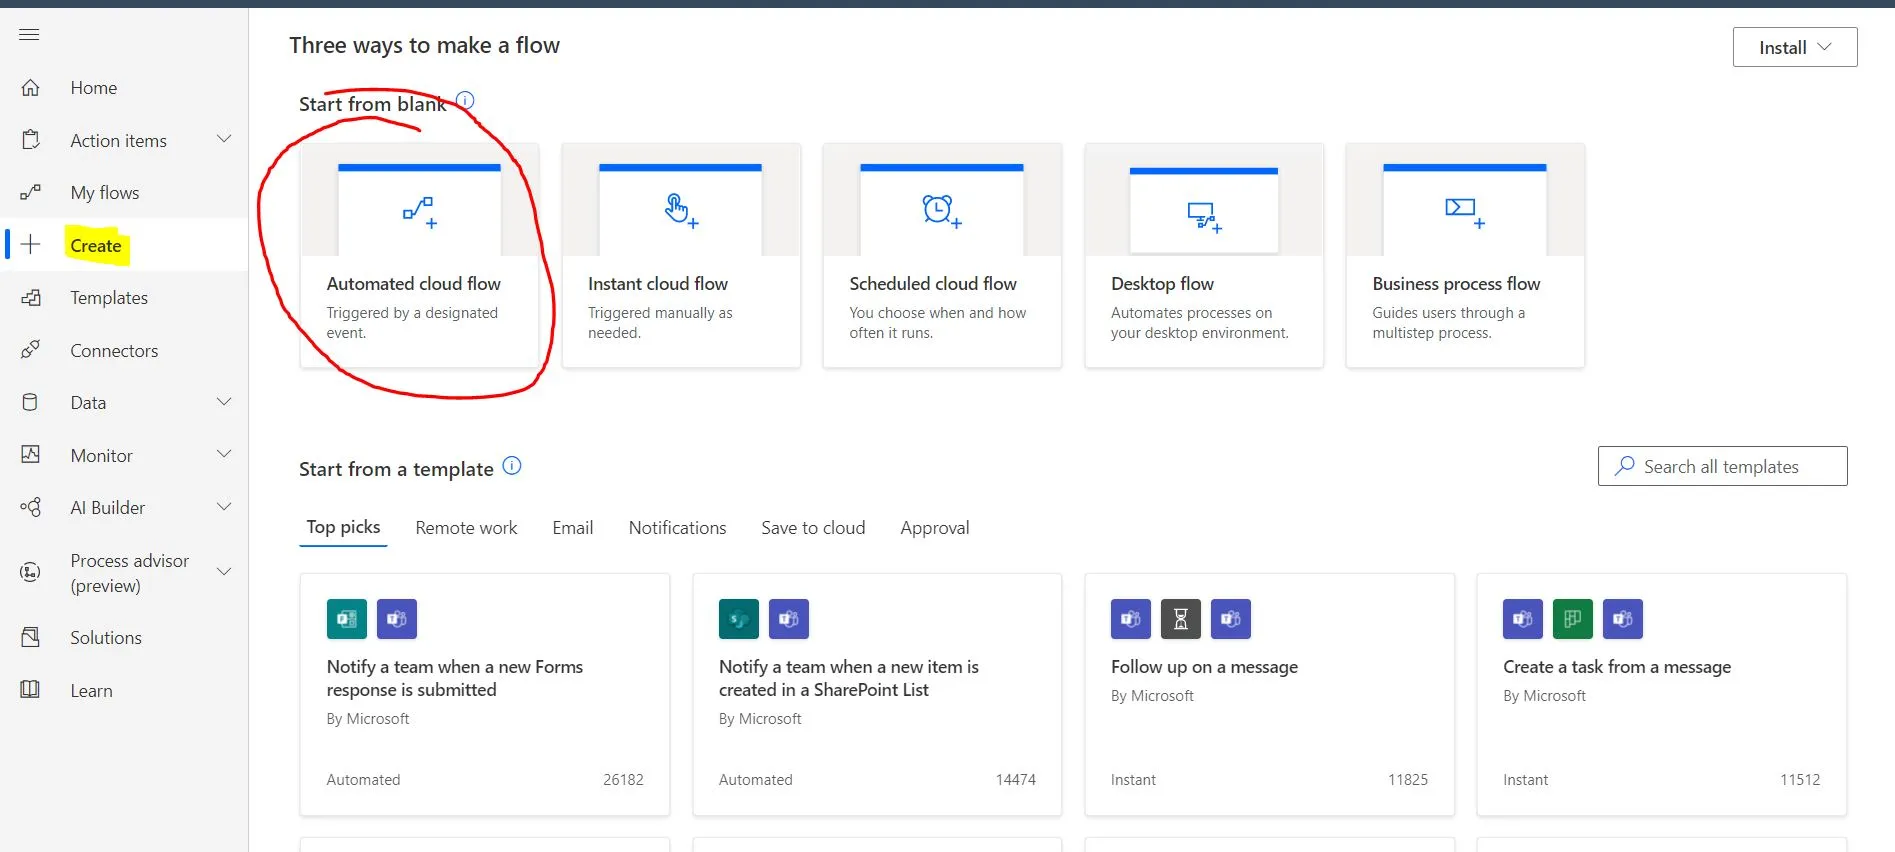The image size is (1895, 852).
Task: Go to My flows
Action: pyautogui.click(x=104, y=193)
